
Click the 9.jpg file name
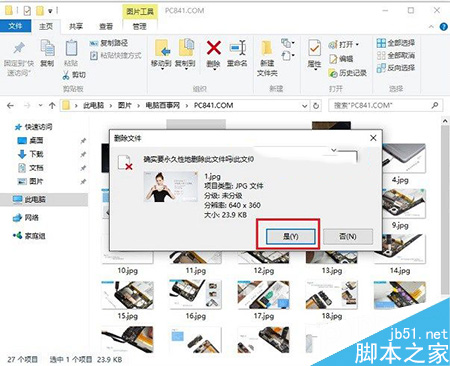(400, 225)
